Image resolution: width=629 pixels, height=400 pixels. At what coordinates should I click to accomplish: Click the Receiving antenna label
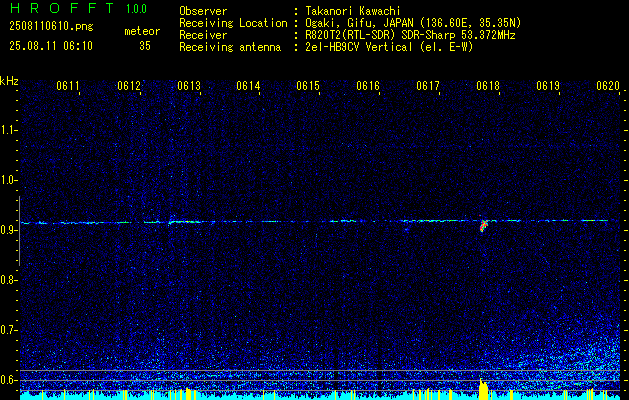(230, 47)
